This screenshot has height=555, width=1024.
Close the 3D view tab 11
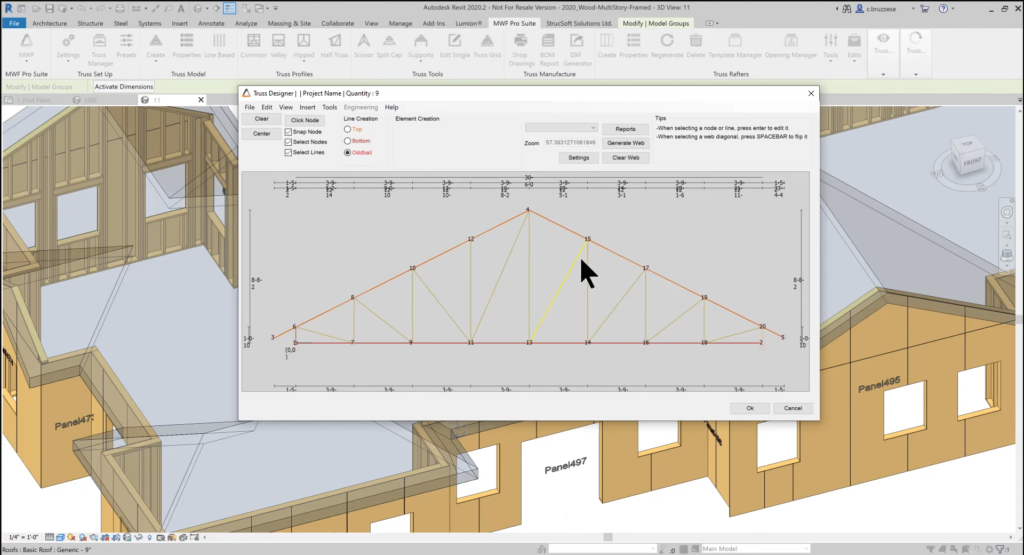point(201,100)
